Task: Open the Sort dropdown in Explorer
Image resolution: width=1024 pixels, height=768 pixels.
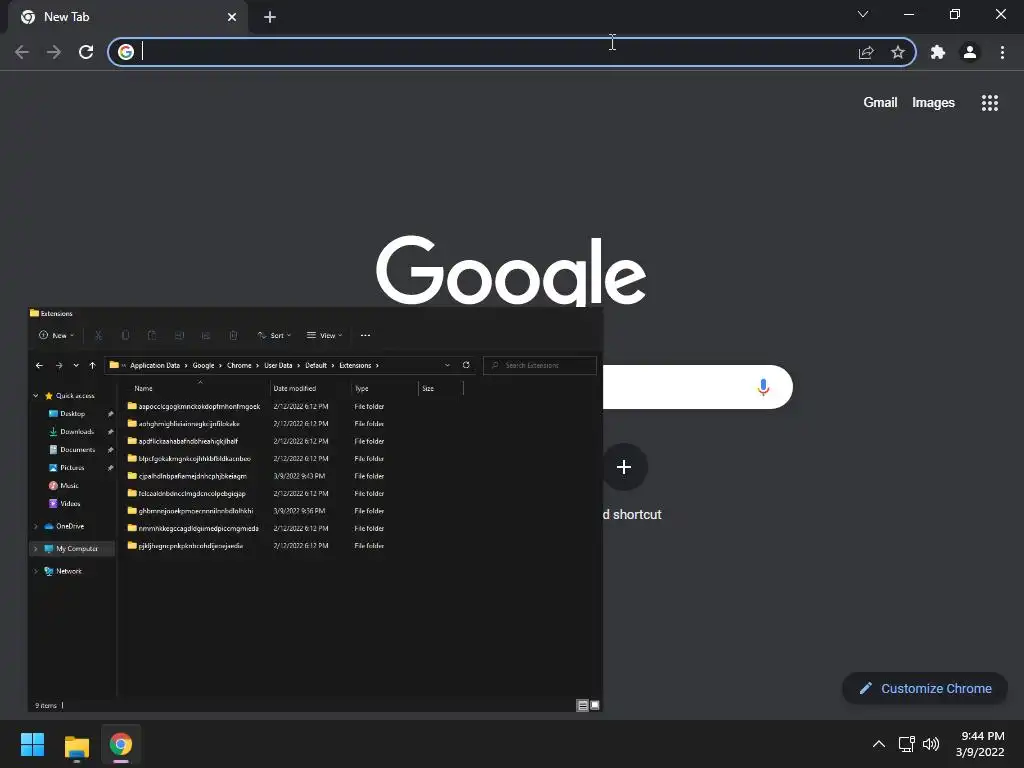Action: coord(274,335)
